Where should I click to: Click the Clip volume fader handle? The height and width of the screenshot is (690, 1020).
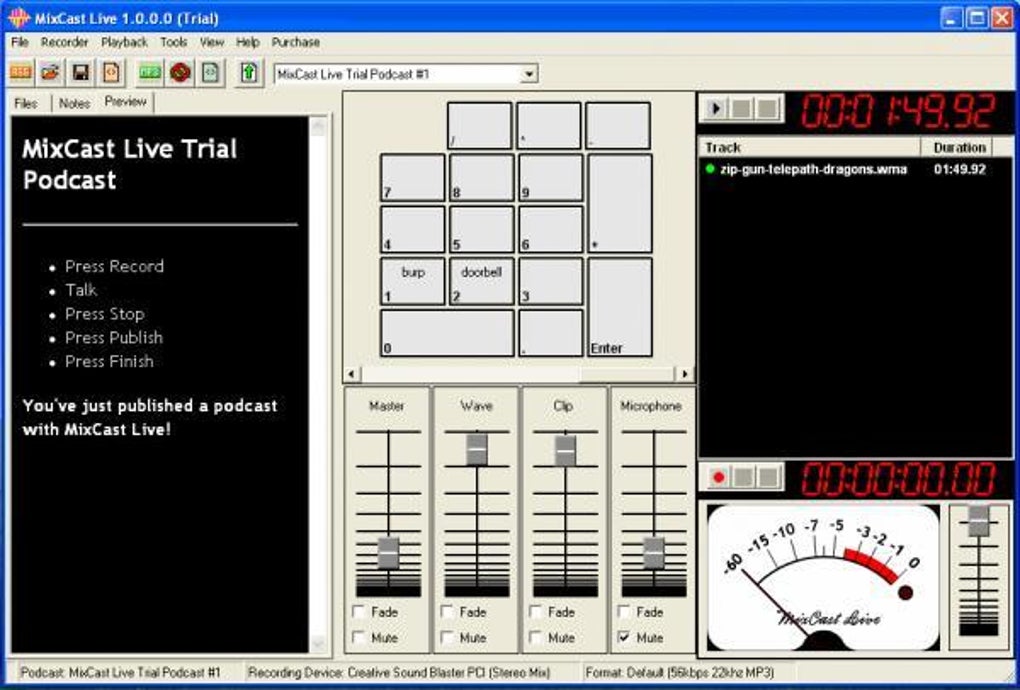565,451
